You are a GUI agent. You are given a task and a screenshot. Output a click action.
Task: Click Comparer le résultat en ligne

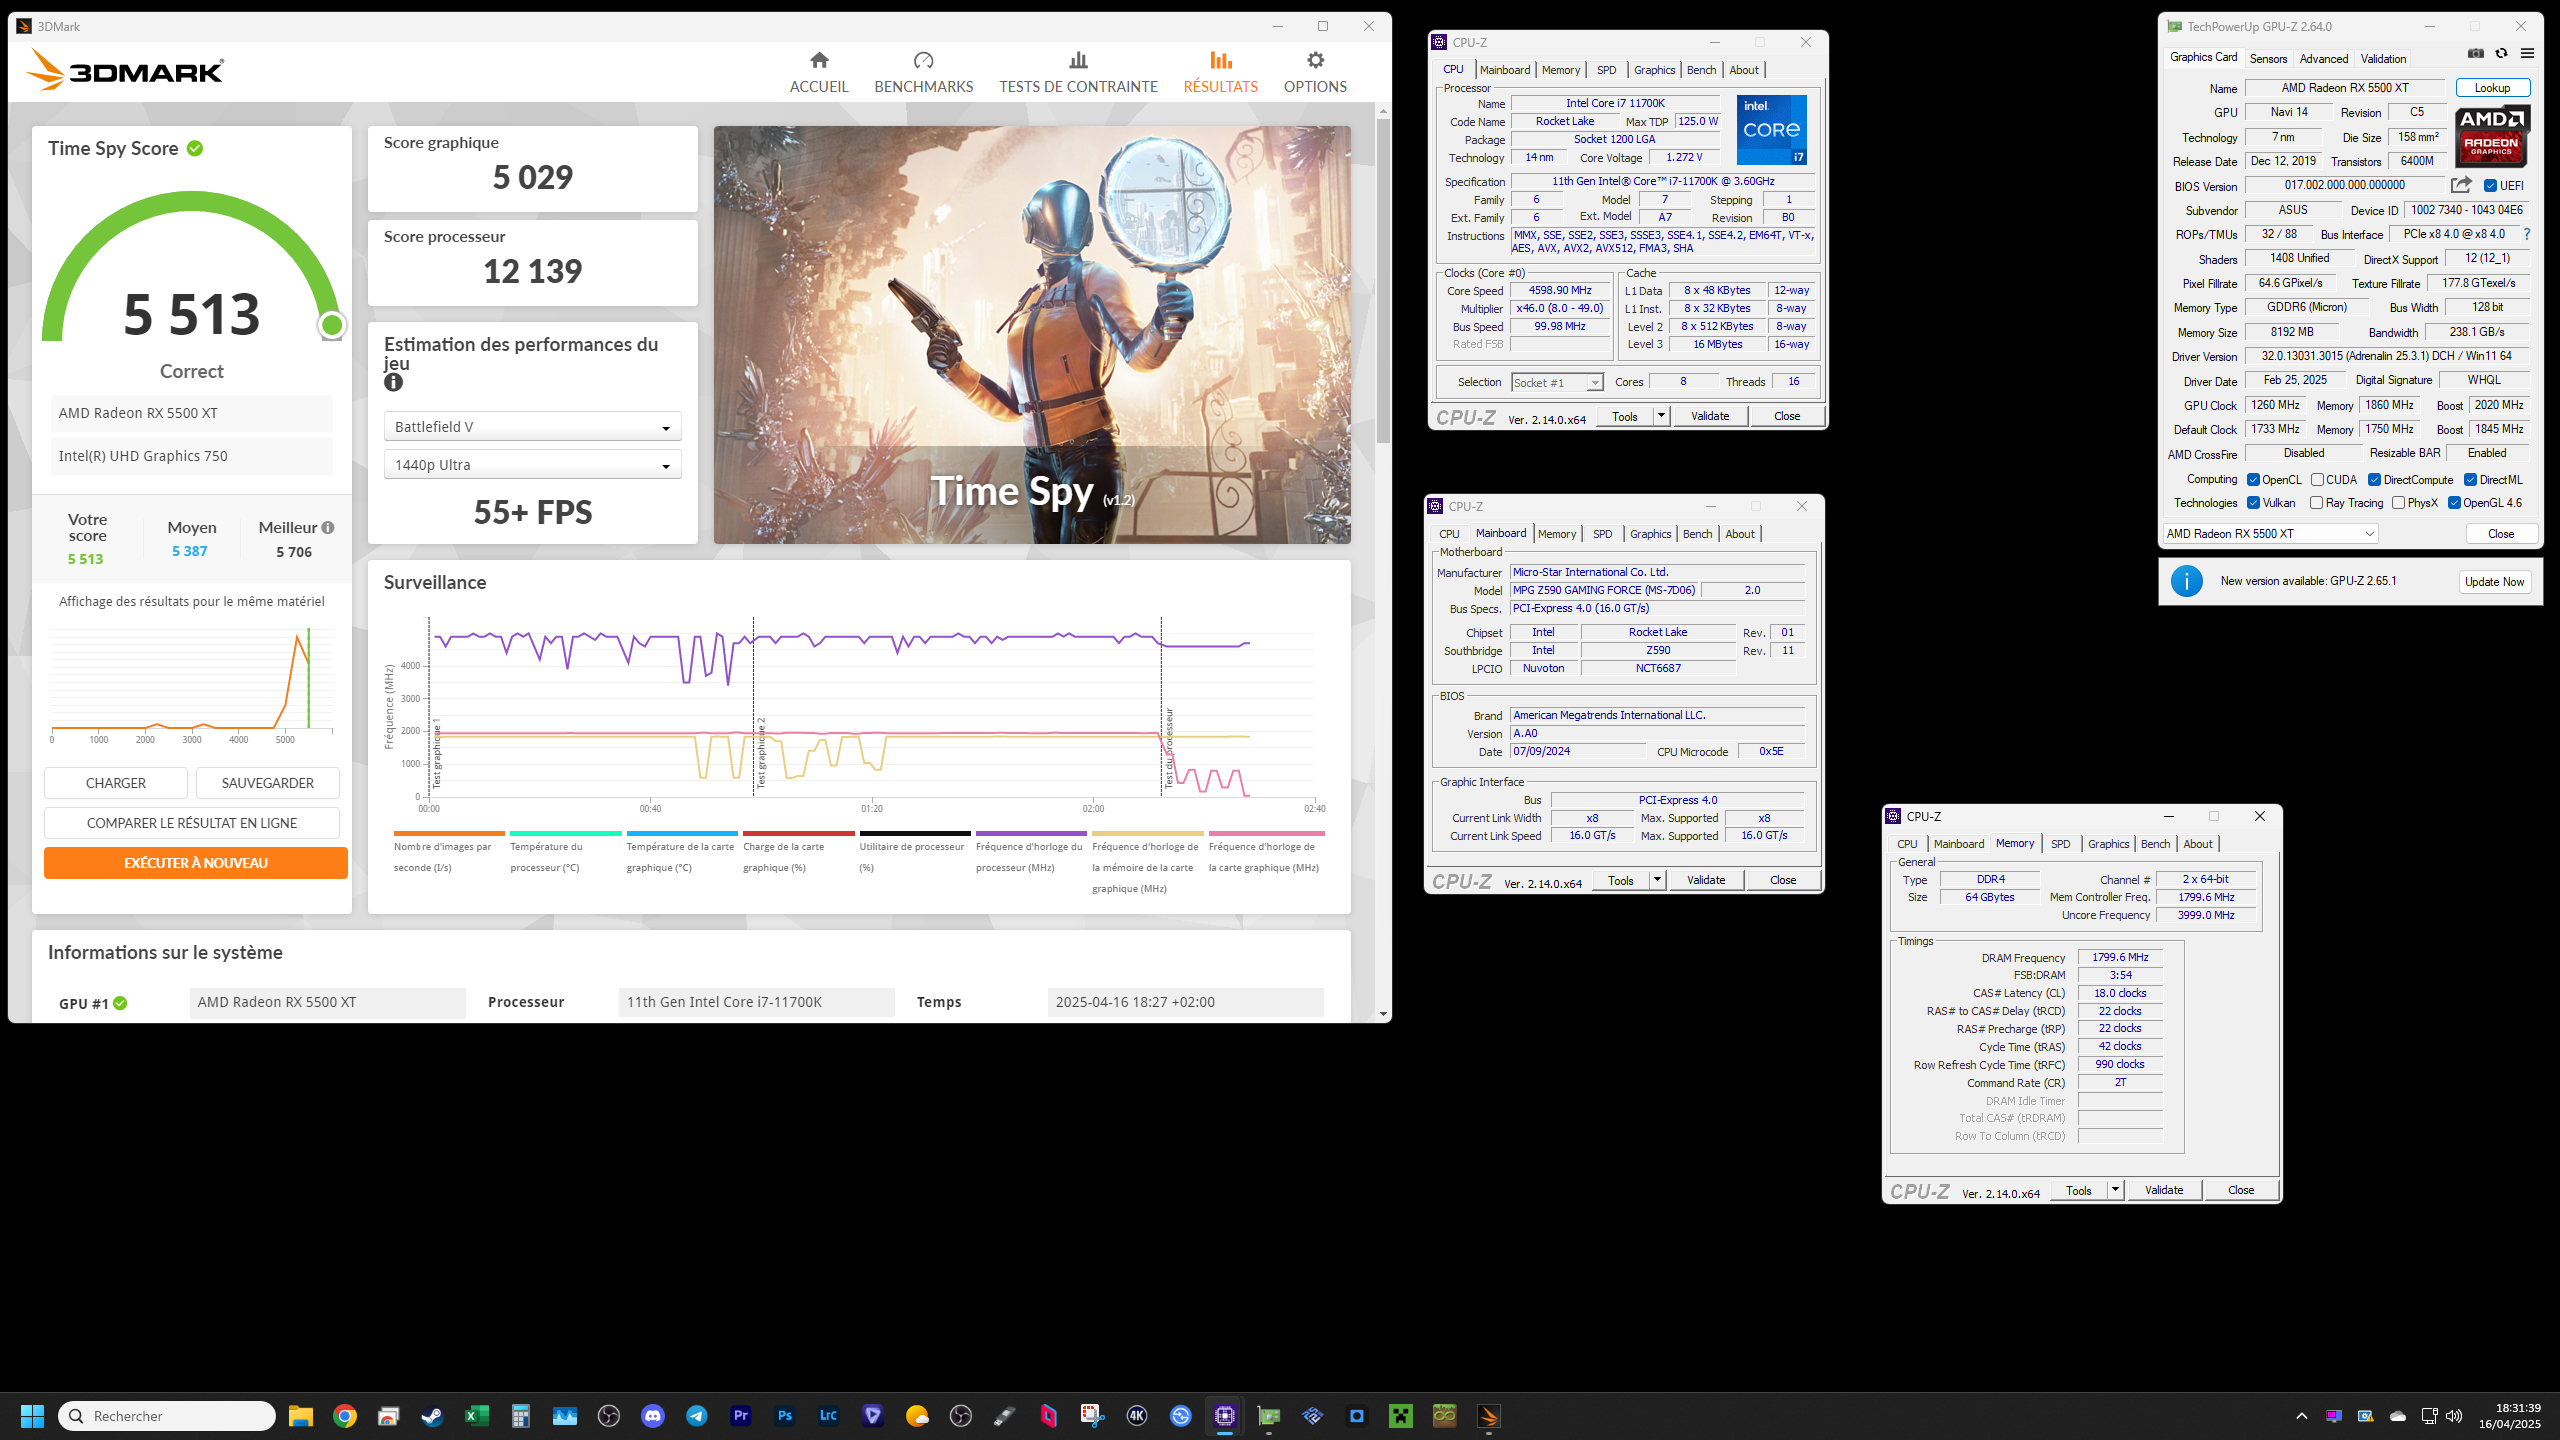point(192,823)
